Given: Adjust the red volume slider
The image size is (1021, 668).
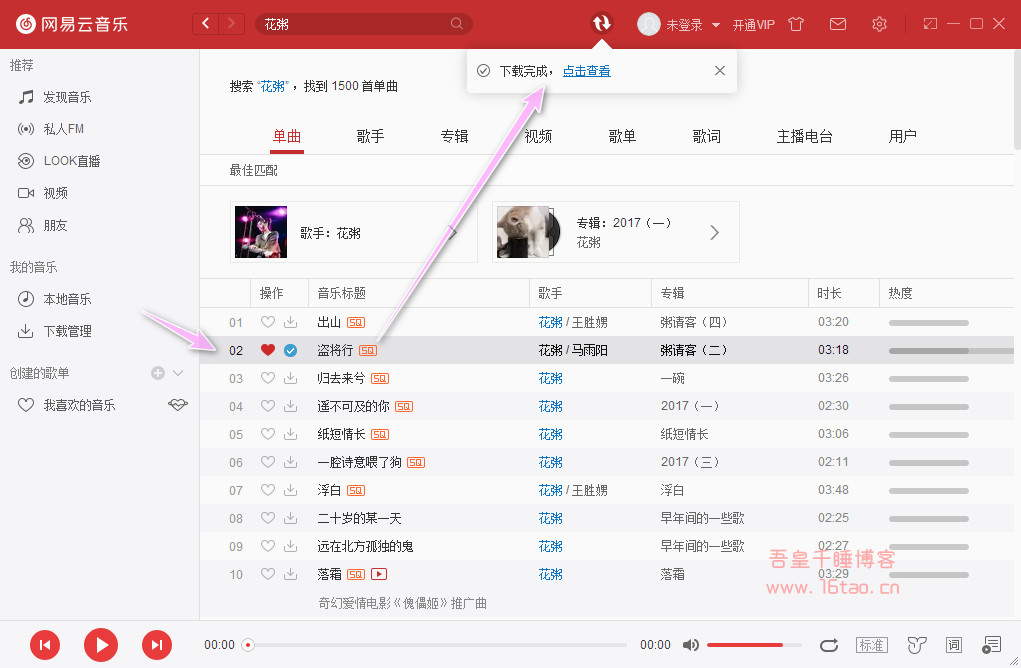Looking at the screenshot, I should (x=745, y=645).
